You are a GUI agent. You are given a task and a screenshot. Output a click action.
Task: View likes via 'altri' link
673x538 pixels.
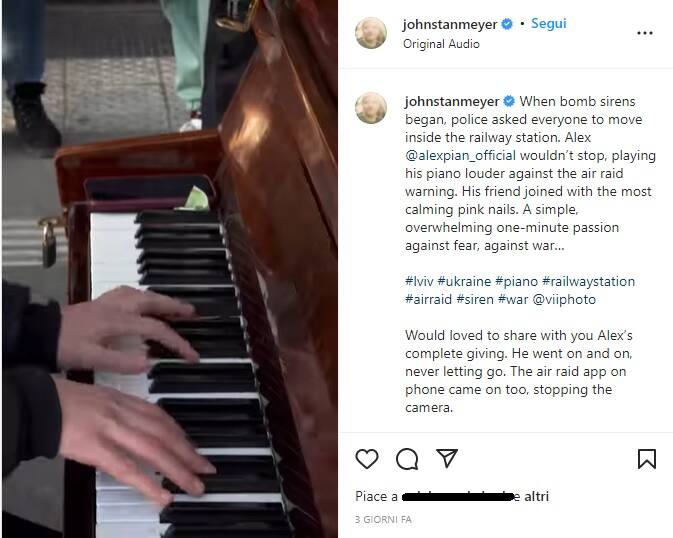pos(537,496)
